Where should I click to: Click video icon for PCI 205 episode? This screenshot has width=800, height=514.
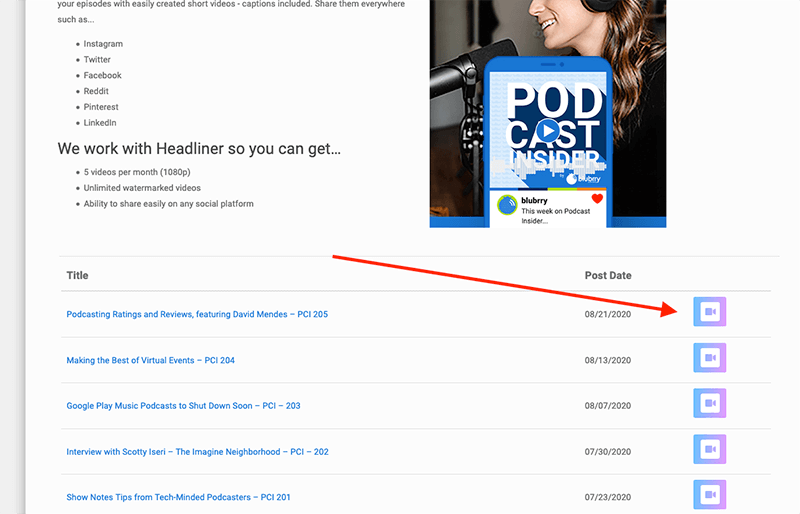pos(709,312)
